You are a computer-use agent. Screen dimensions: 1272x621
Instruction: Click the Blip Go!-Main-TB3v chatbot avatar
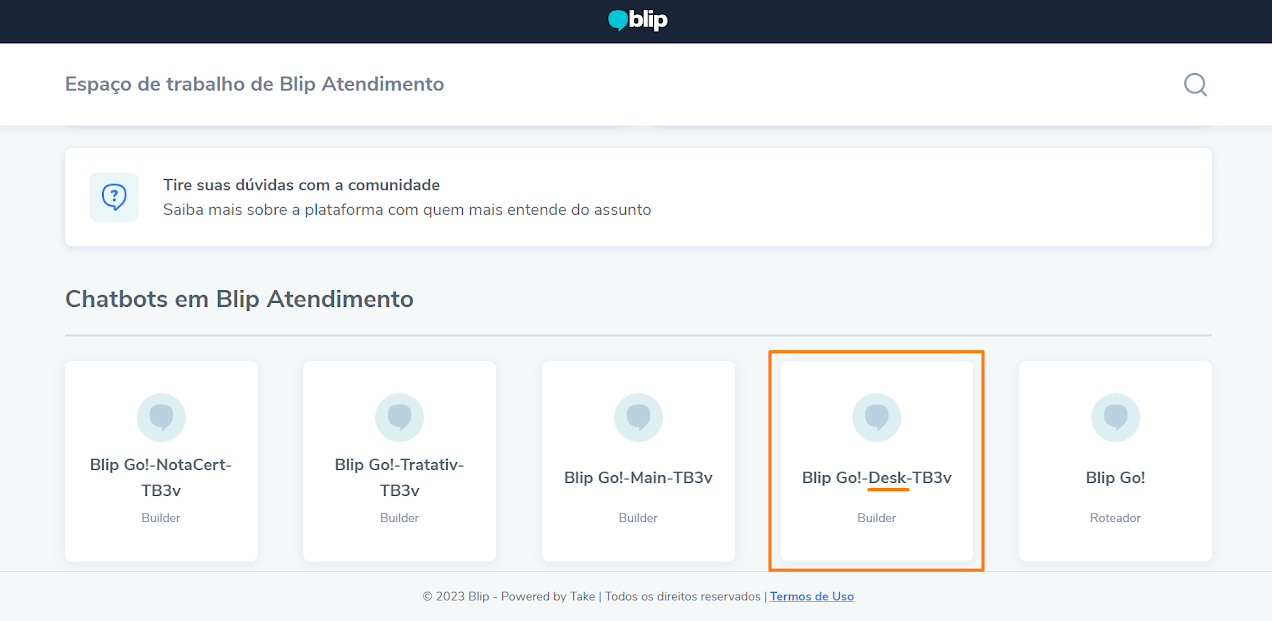tap(638, 417)
